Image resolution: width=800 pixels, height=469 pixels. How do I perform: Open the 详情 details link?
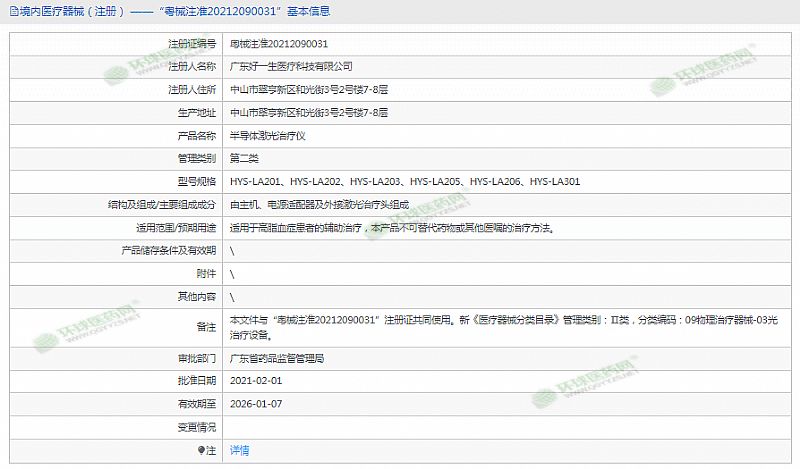(x=240, y=451)
